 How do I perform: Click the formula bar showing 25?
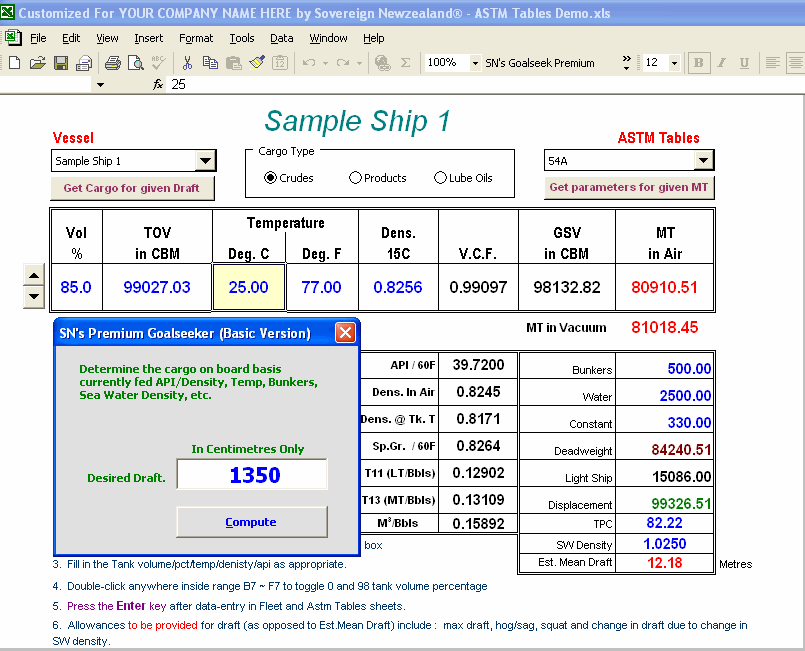485,85
